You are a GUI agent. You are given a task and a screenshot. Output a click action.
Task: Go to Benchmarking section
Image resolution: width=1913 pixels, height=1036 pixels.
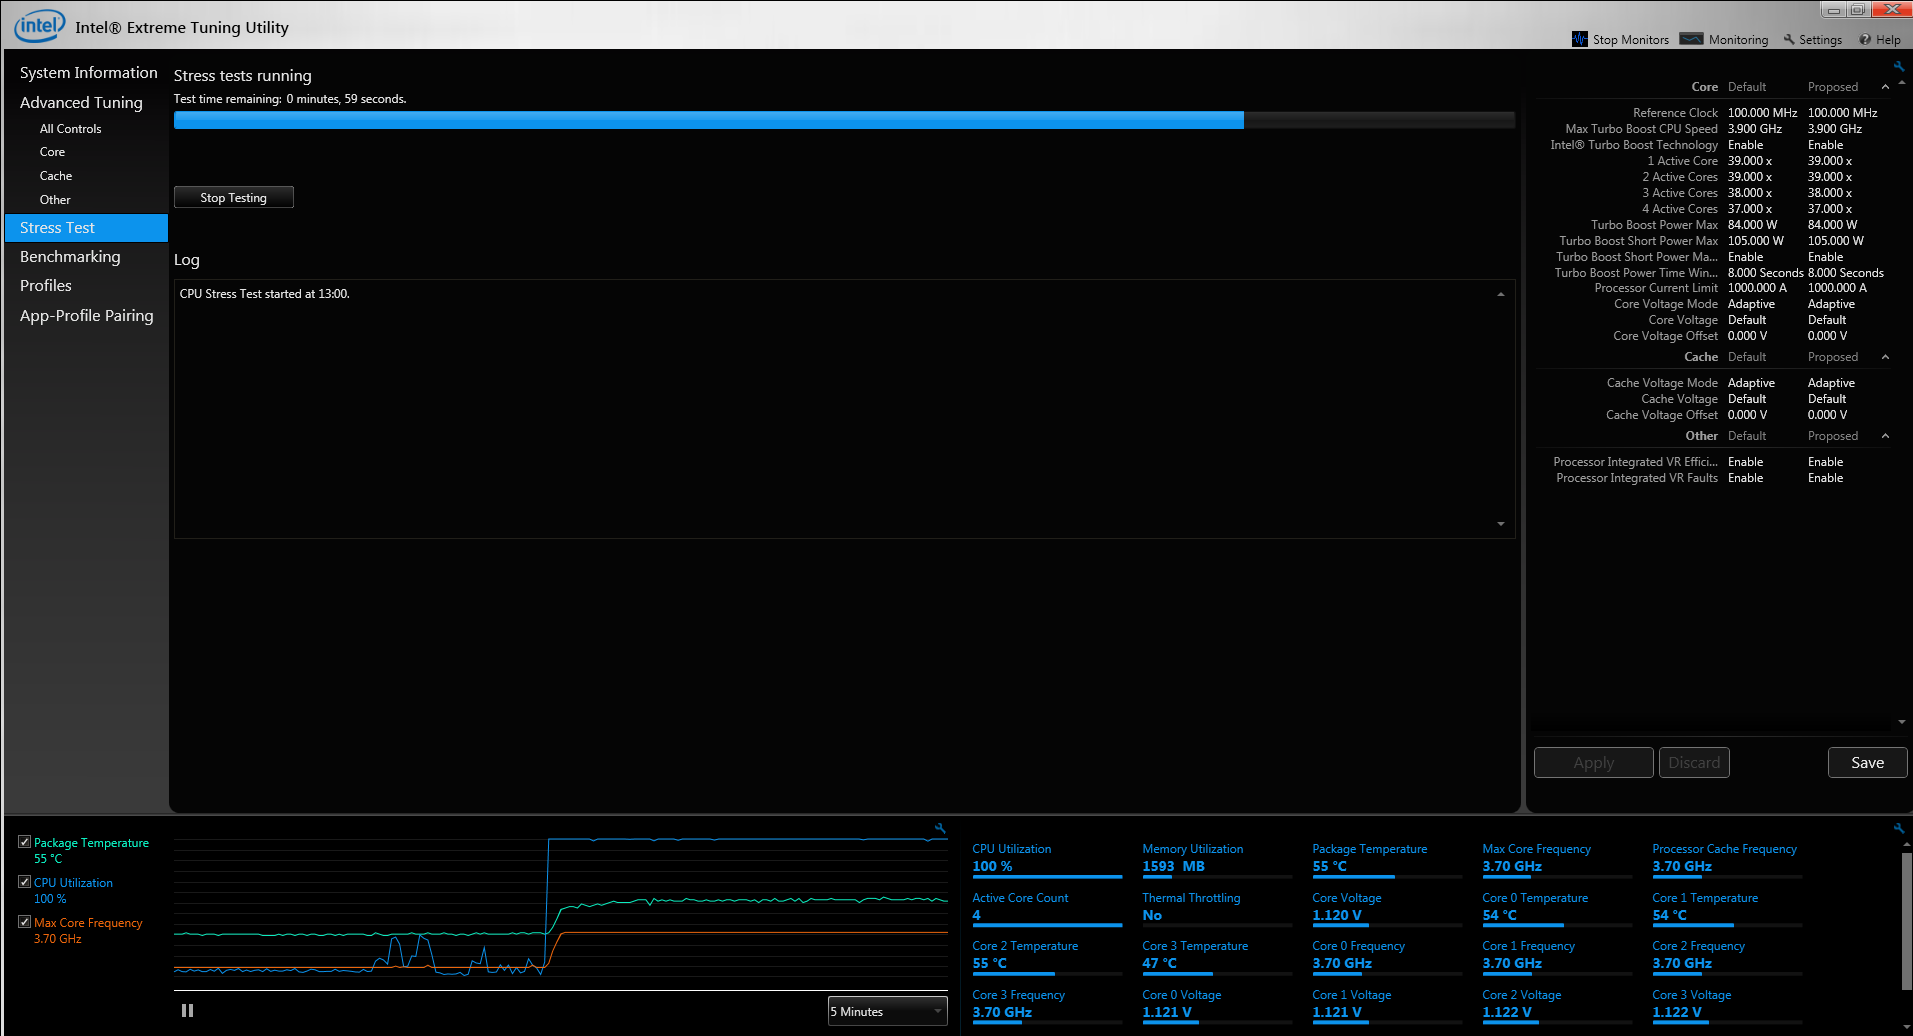pos(70,257)
